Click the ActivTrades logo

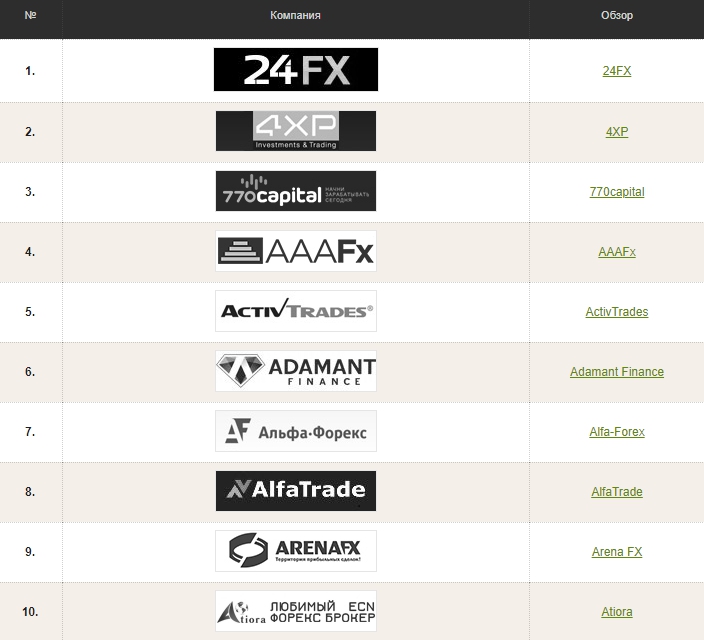(x=296, y=311)
